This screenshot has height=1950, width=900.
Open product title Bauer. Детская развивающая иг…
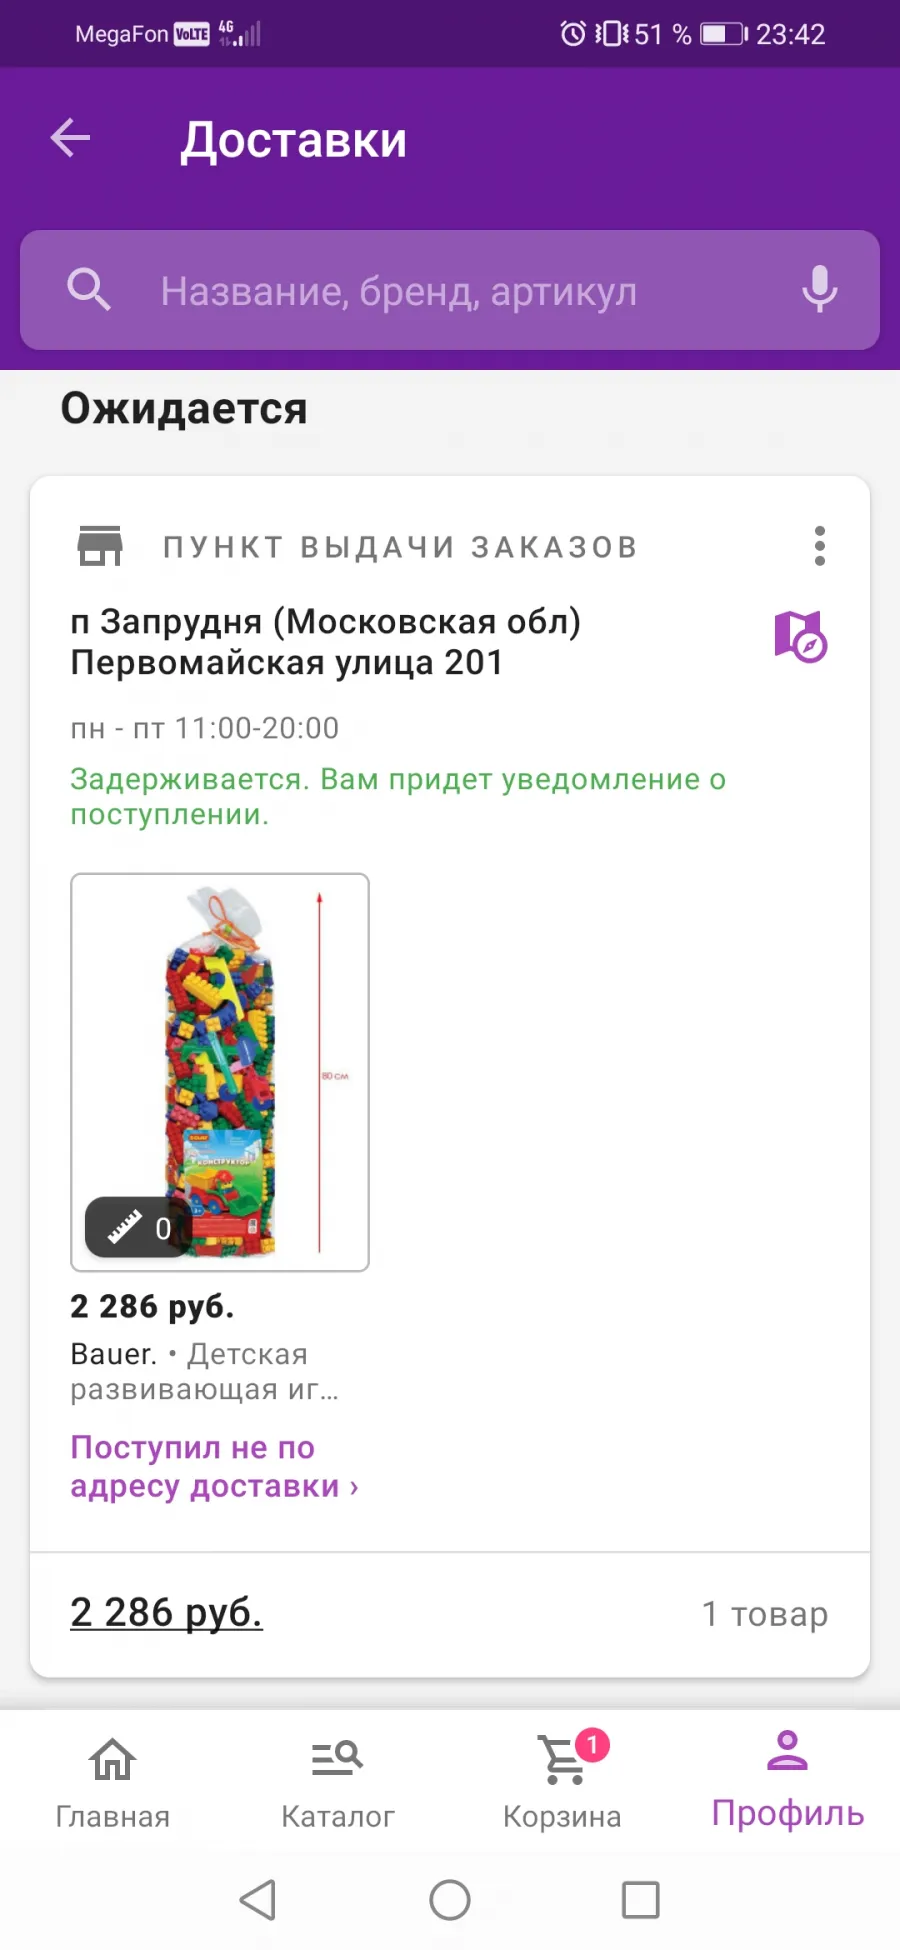(x=205, y=1371)
